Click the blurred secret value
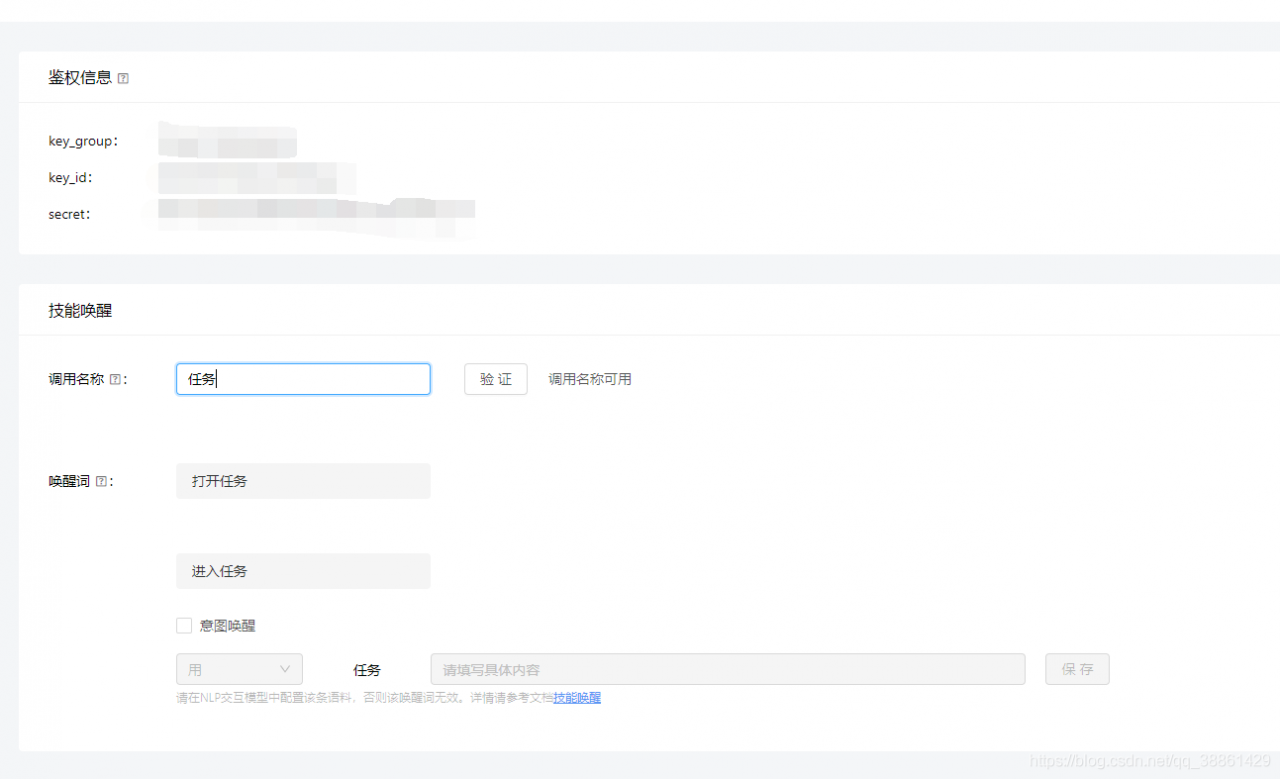The height and width of the screenshot is (779, 1280). coord(316,218)
